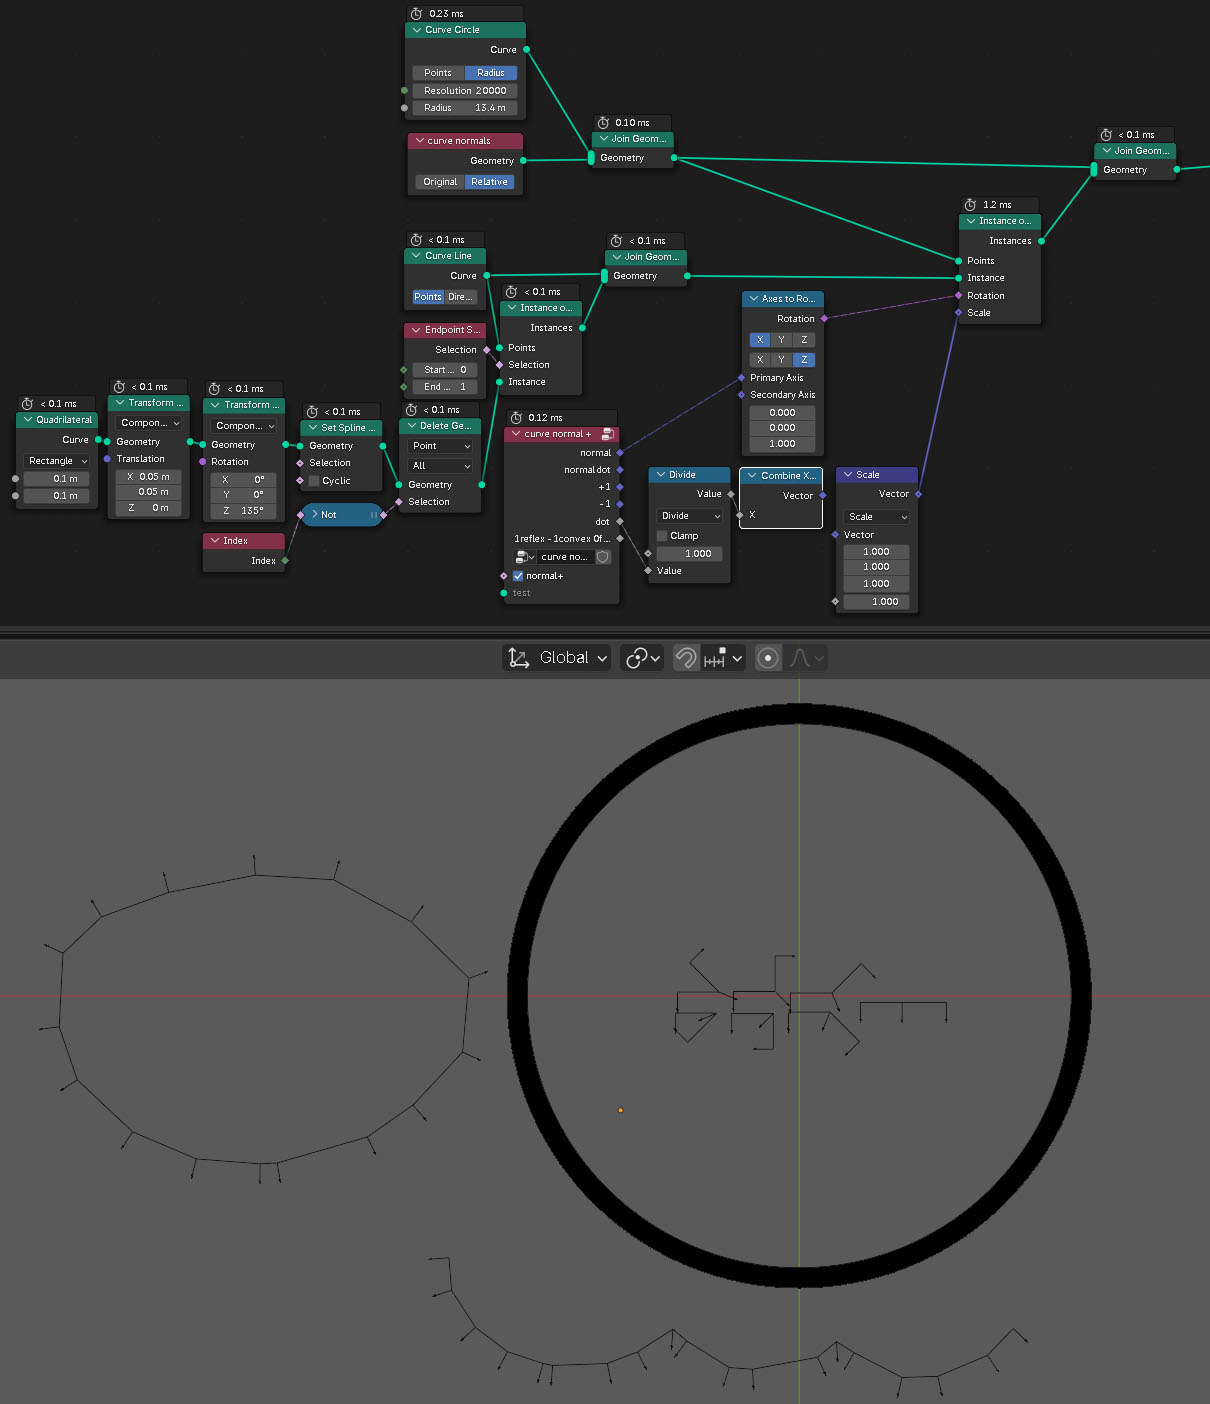Image resolution: width=1210 pixels, height=1404 pixels.
Task: Toggle proportional editing circle icon
Action: coord(768,658)
